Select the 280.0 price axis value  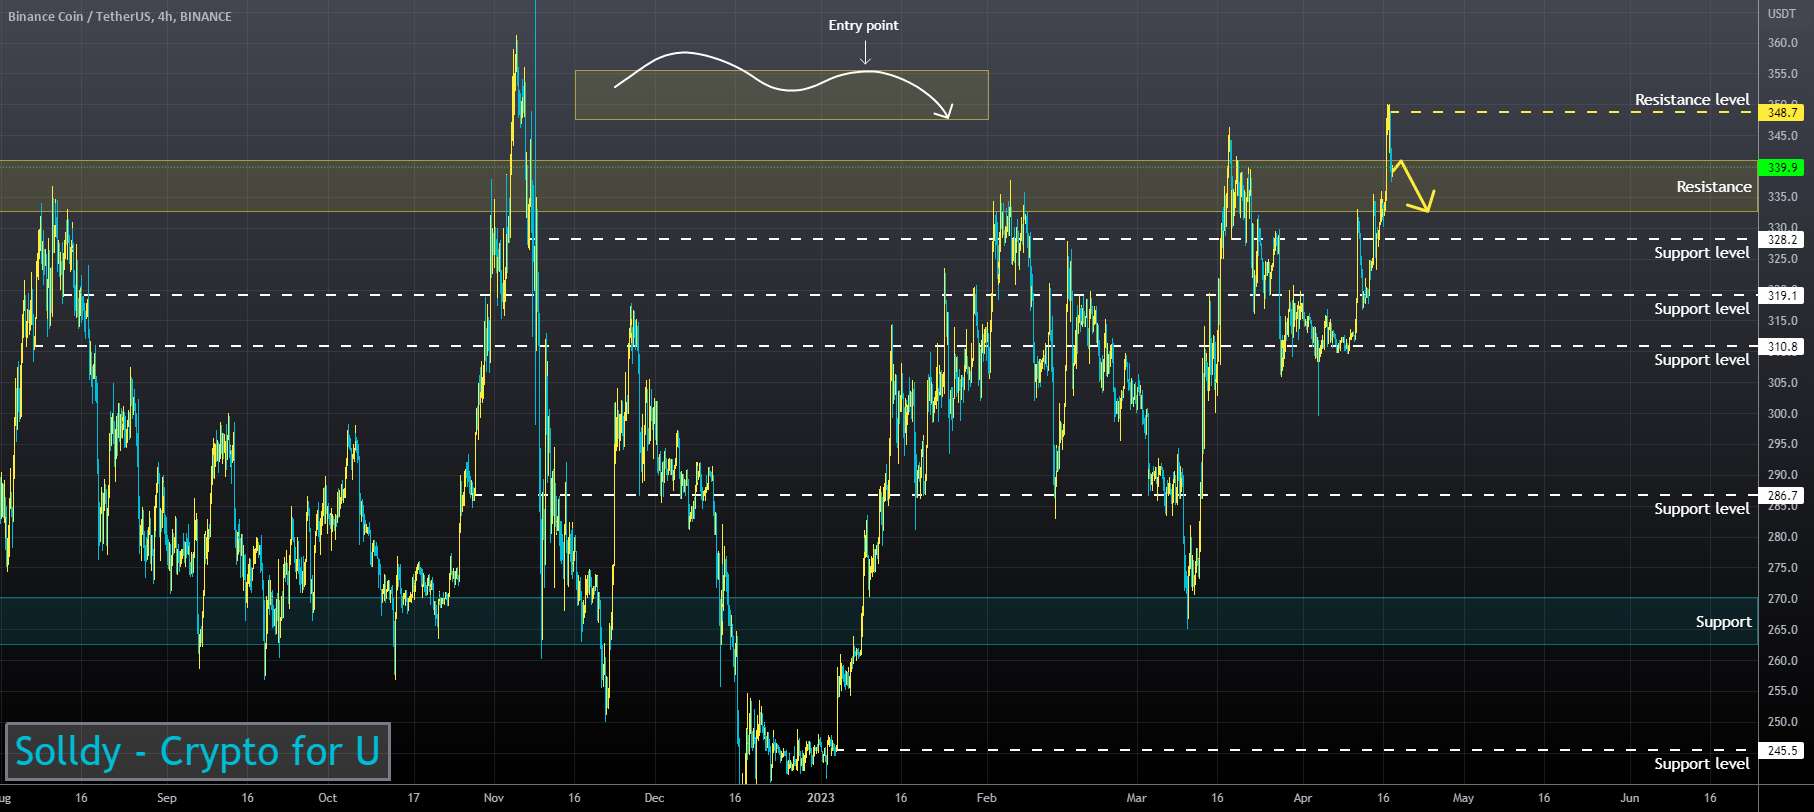(1782, 537)
